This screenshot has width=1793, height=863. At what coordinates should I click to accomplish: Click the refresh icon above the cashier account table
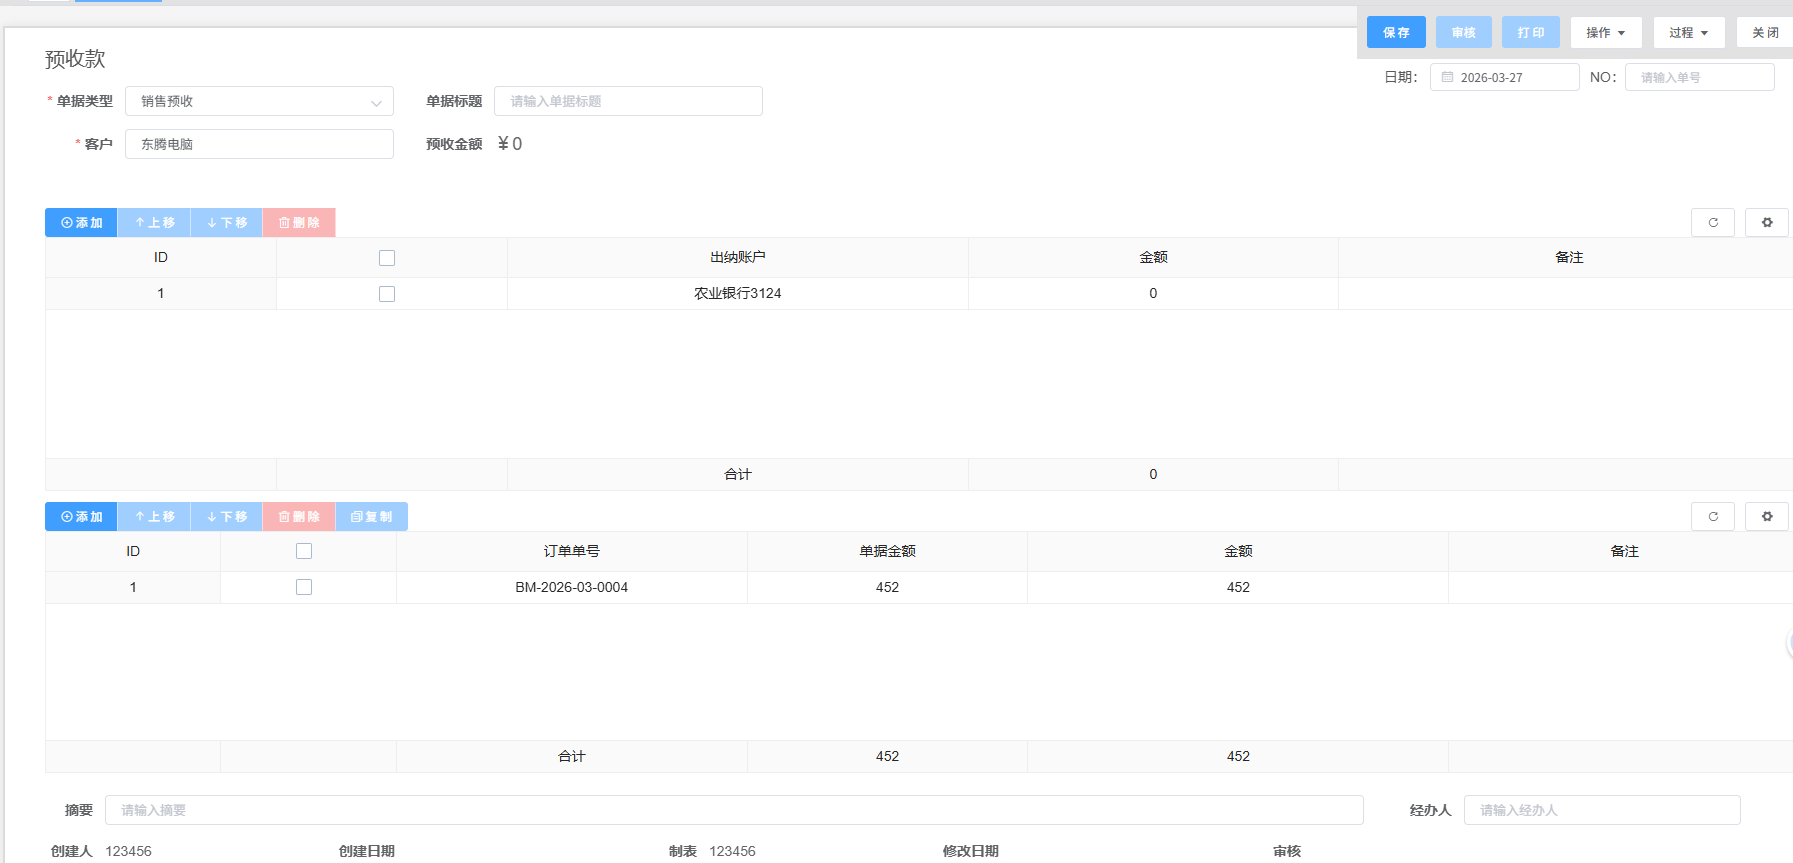(1712, 222)
